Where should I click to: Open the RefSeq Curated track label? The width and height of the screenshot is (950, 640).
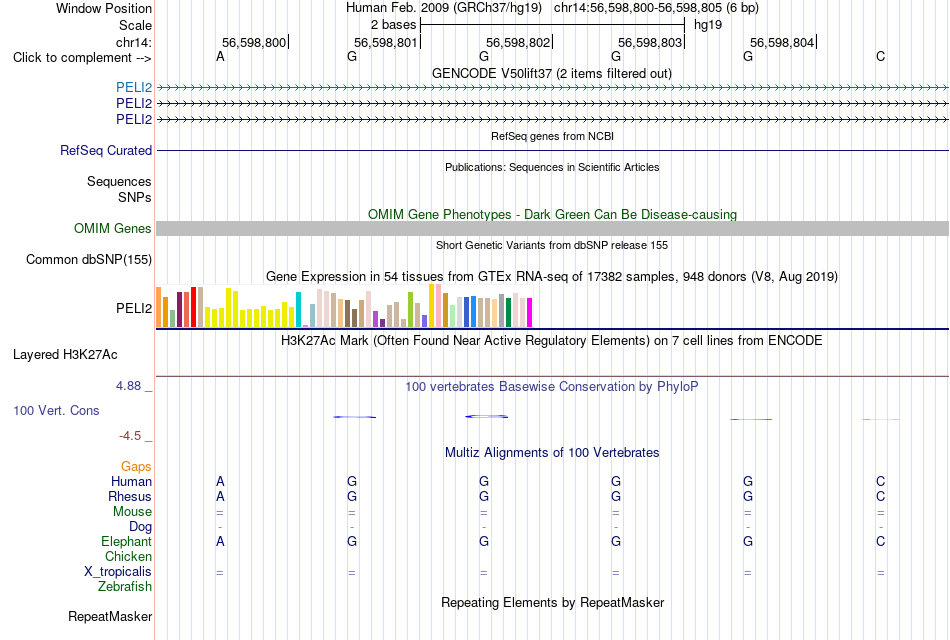point(106,150)
